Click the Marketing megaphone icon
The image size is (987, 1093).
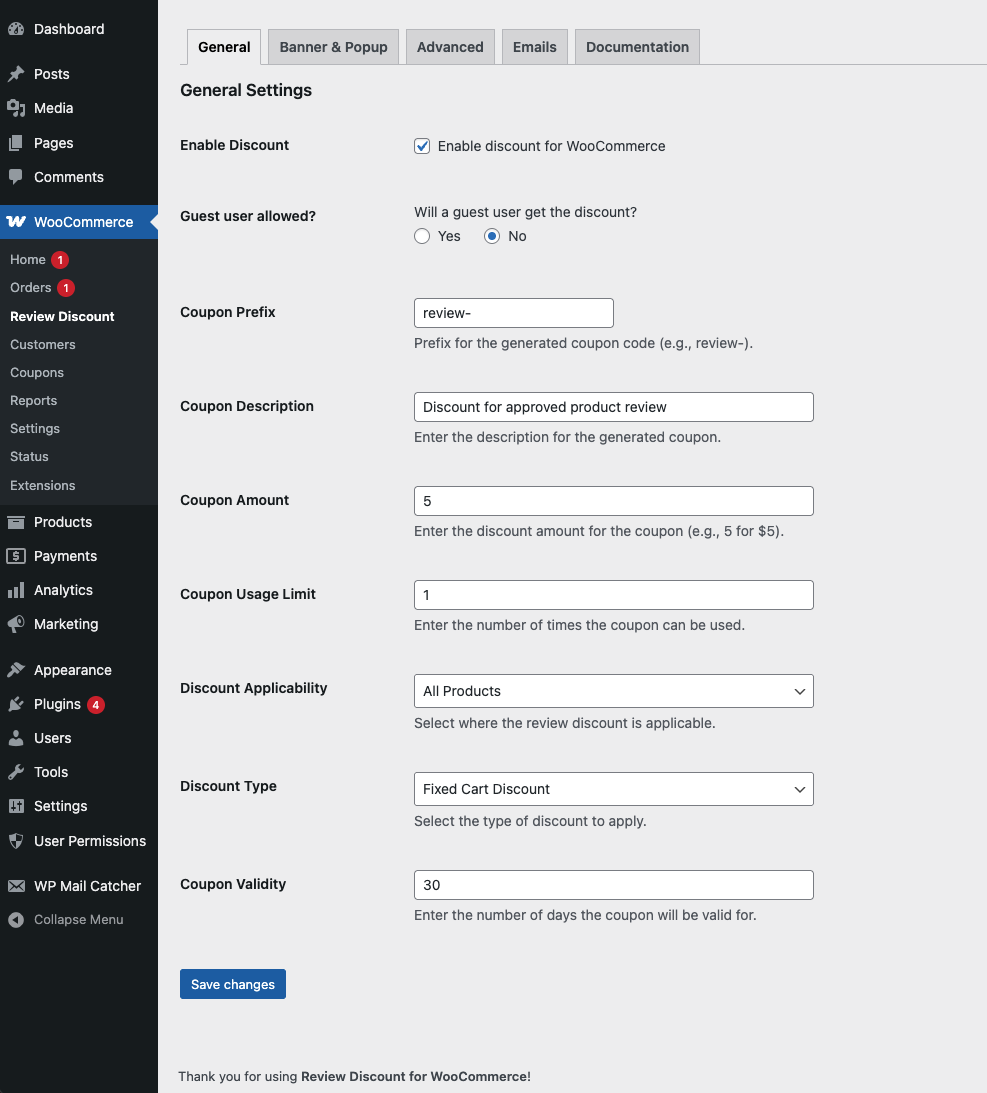pyautogui.click(x=16, y=624)
